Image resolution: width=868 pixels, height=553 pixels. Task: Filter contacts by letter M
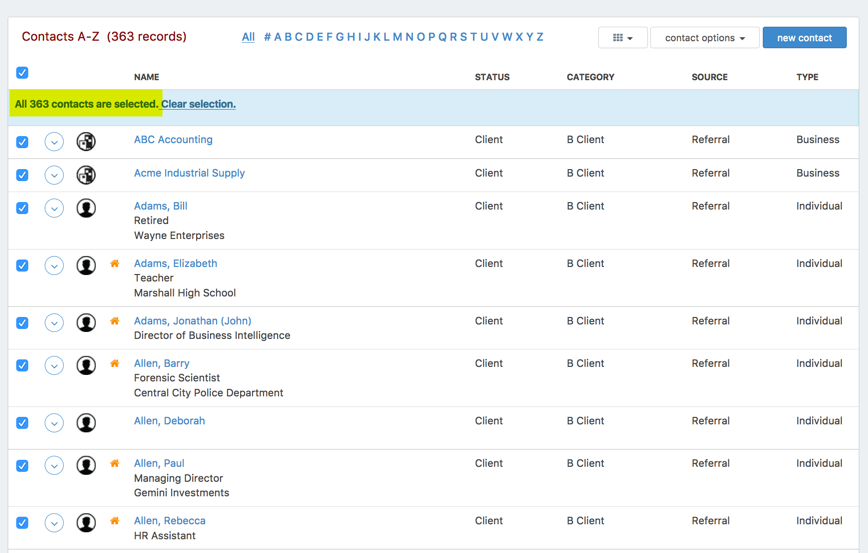coord(397,37)
